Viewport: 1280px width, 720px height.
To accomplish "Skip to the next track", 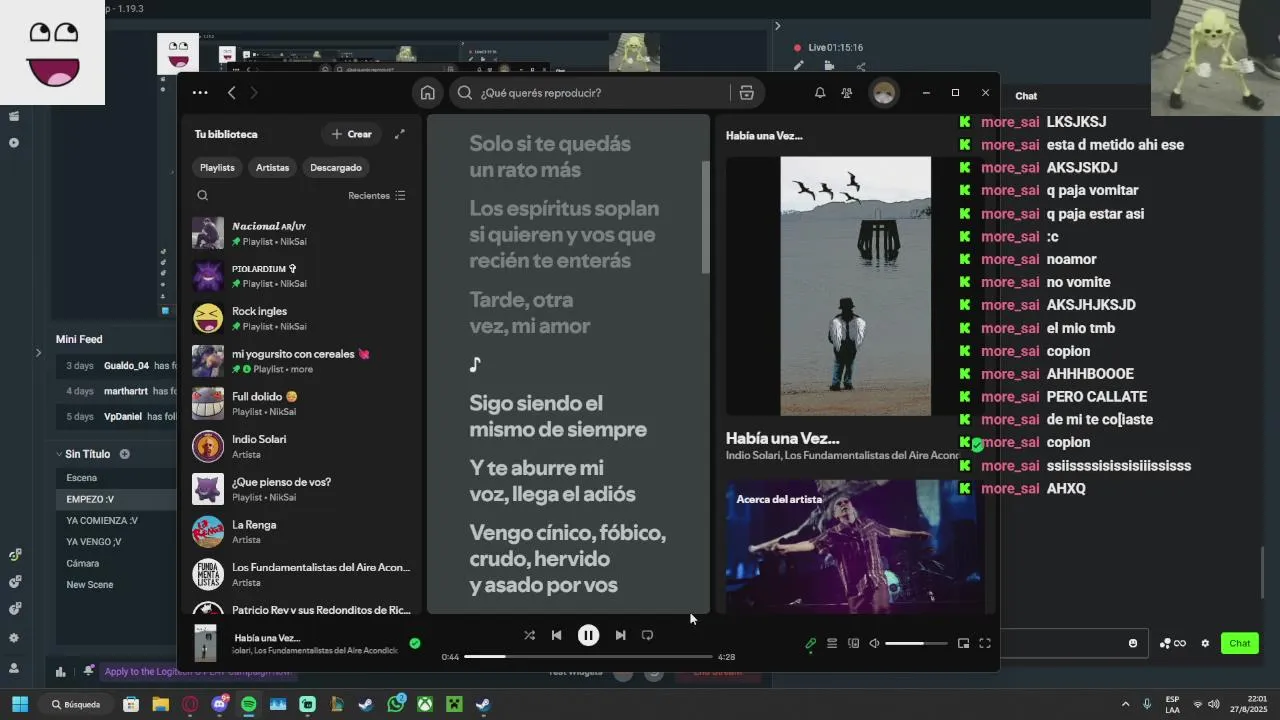I will [620, 635].
